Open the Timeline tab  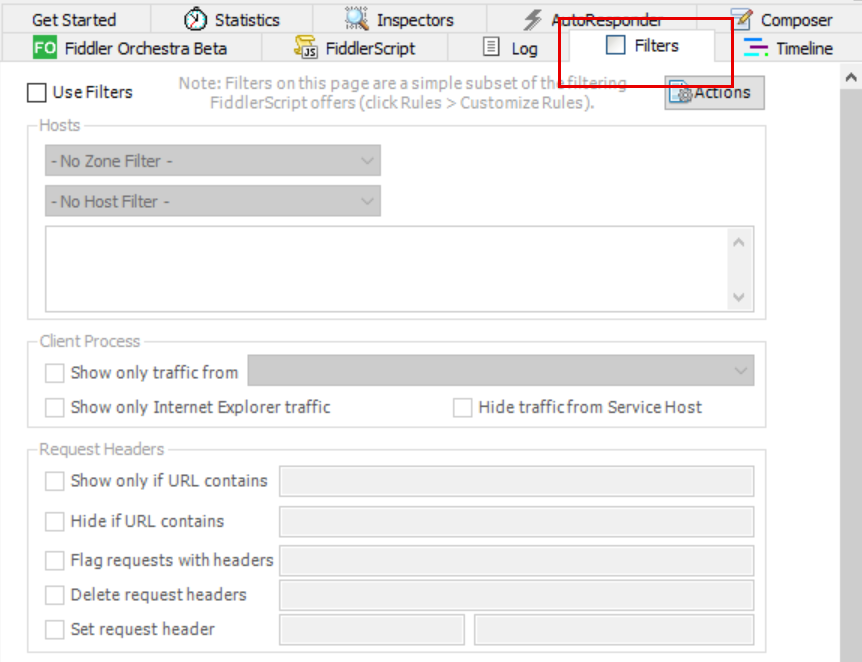click(788, 48)
